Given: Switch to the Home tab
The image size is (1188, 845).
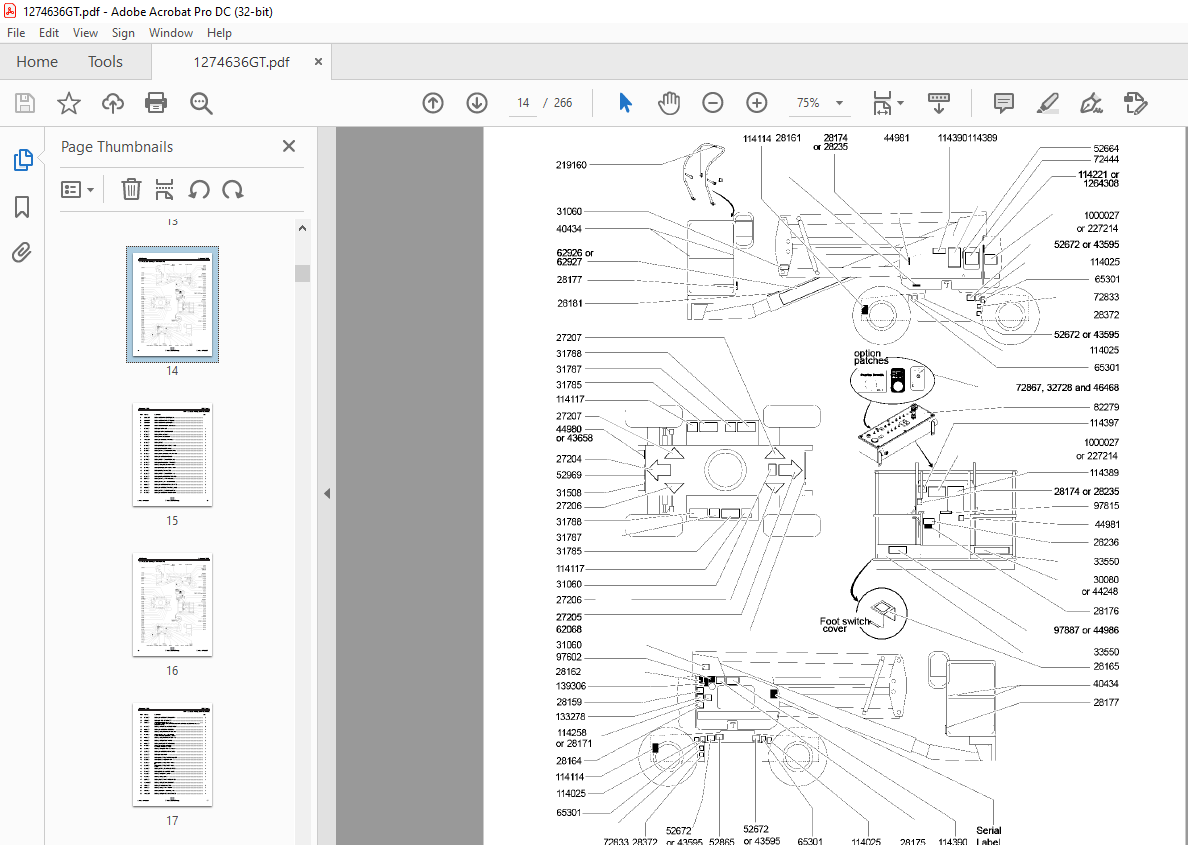Looking at the screenshot, I should pyautogui.click(x=37, y=61).
